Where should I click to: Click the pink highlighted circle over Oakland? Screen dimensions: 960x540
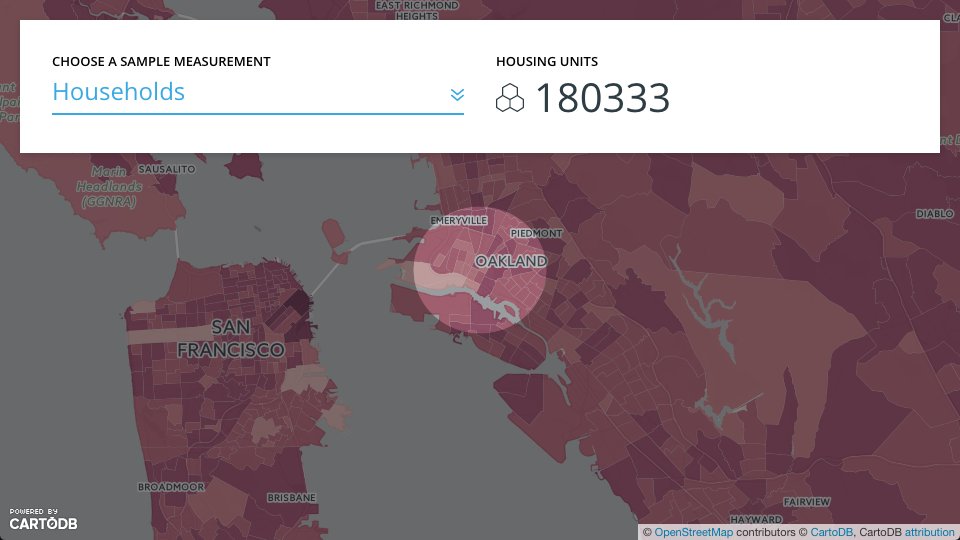point(480,271)
